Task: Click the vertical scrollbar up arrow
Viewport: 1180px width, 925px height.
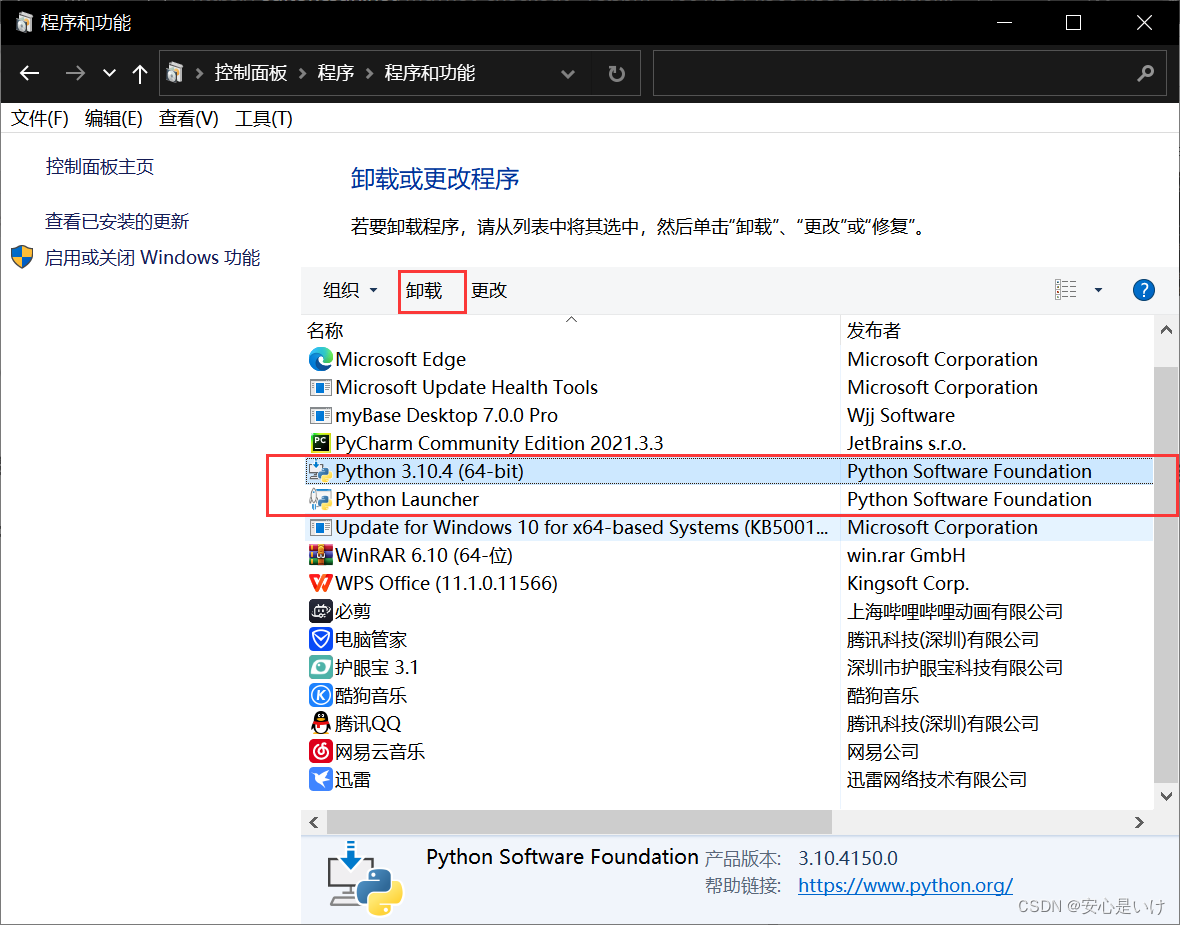Action: coord(1166,330)
